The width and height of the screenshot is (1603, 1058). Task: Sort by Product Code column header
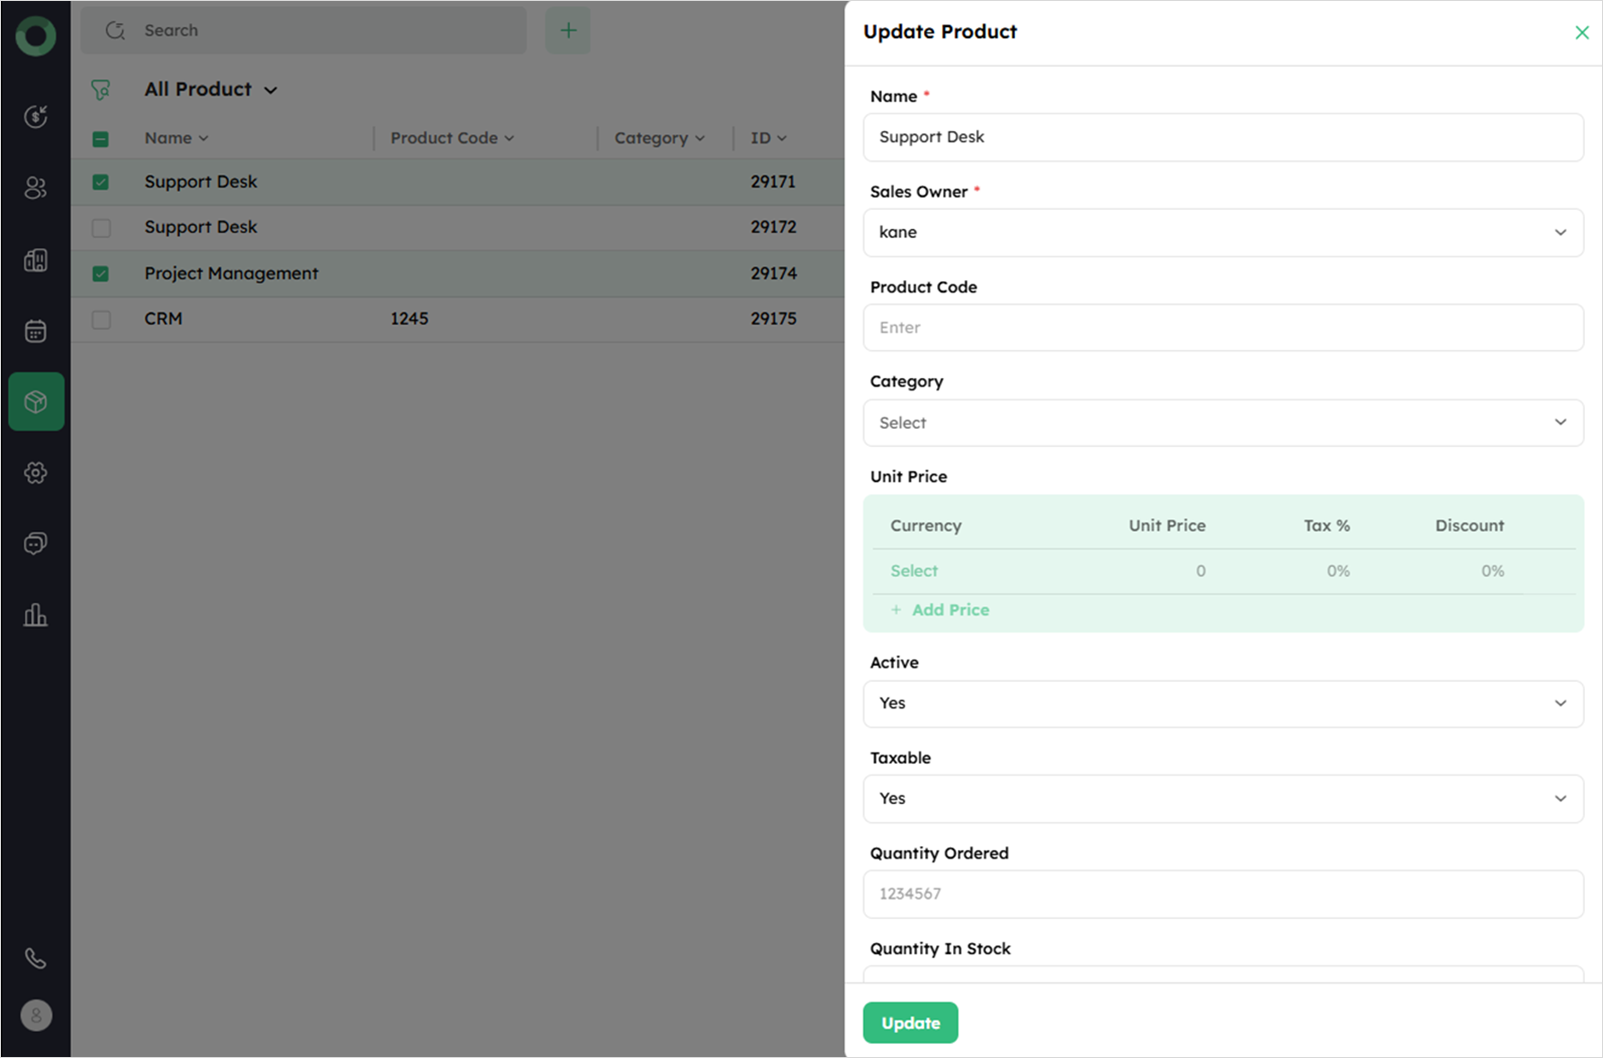click(451, 138)
